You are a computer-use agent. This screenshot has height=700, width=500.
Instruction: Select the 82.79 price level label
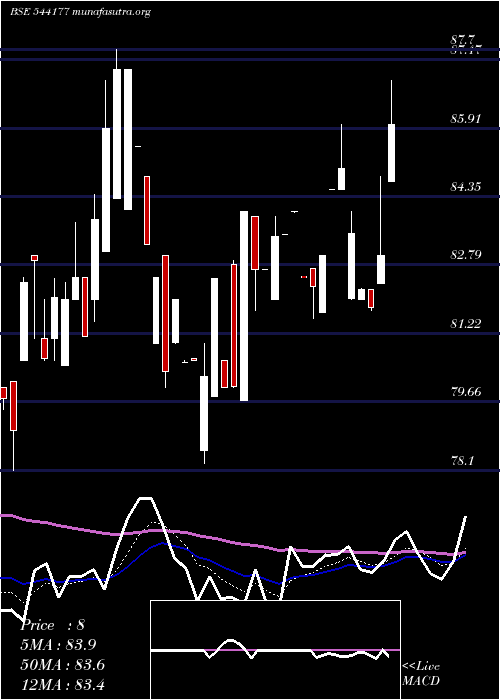tap(466, 255)
